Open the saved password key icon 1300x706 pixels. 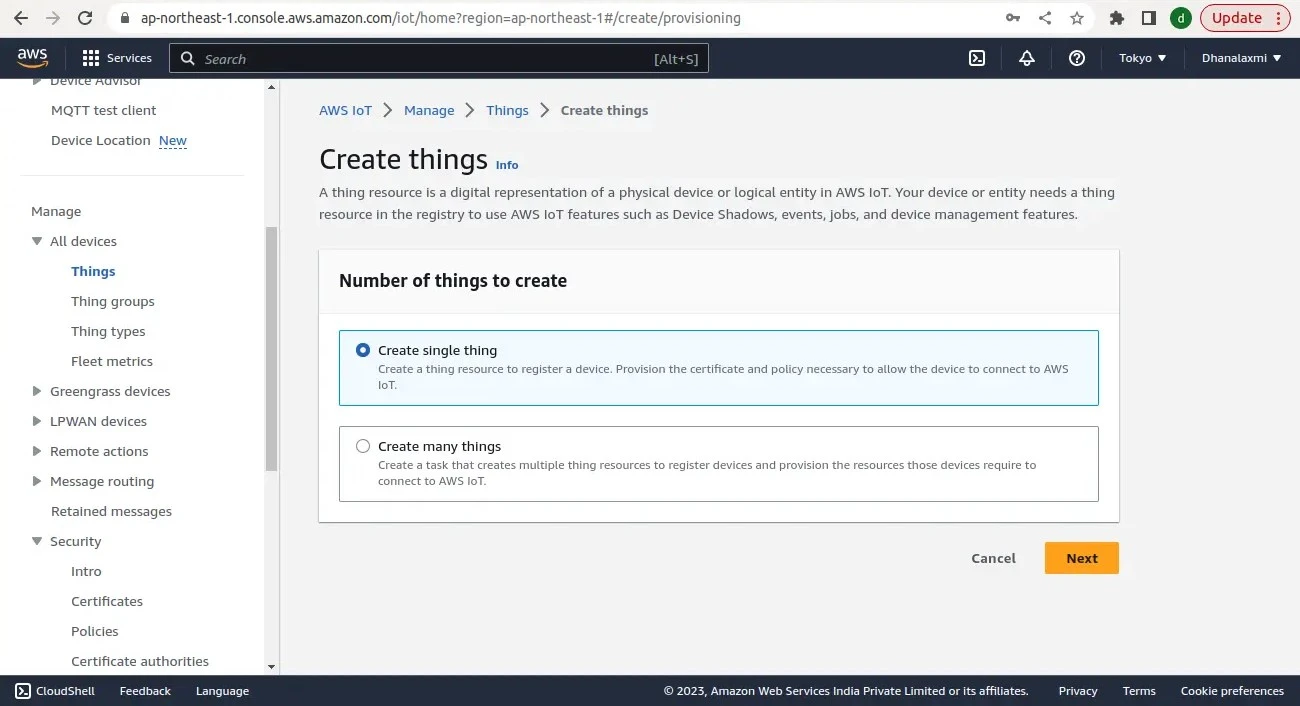pyautogui.click(x=1013, y=18)
